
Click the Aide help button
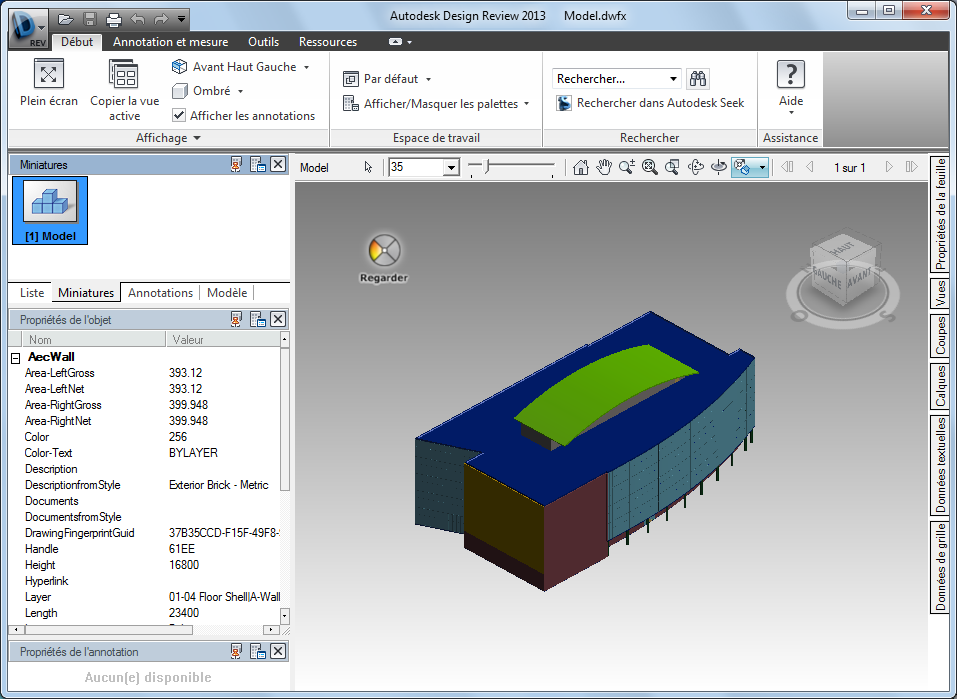click(x=790, y=87)
